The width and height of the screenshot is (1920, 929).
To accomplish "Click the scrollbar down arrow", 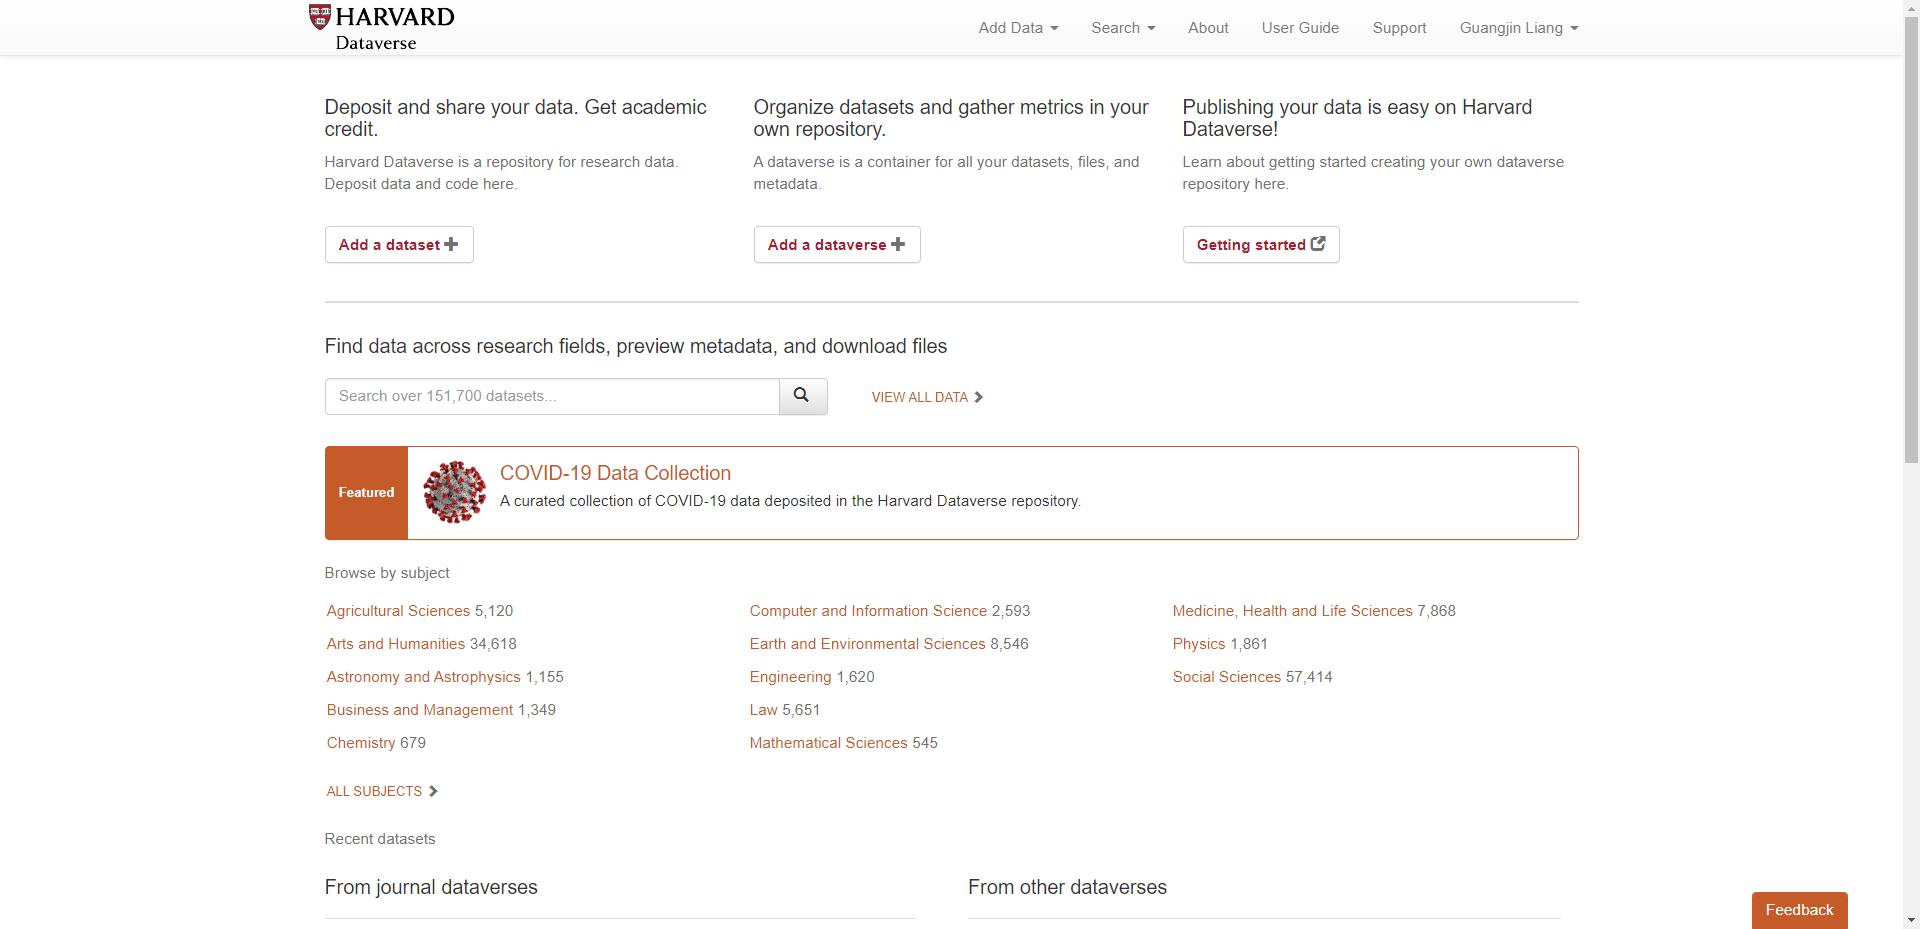I will coord(1911,920).
